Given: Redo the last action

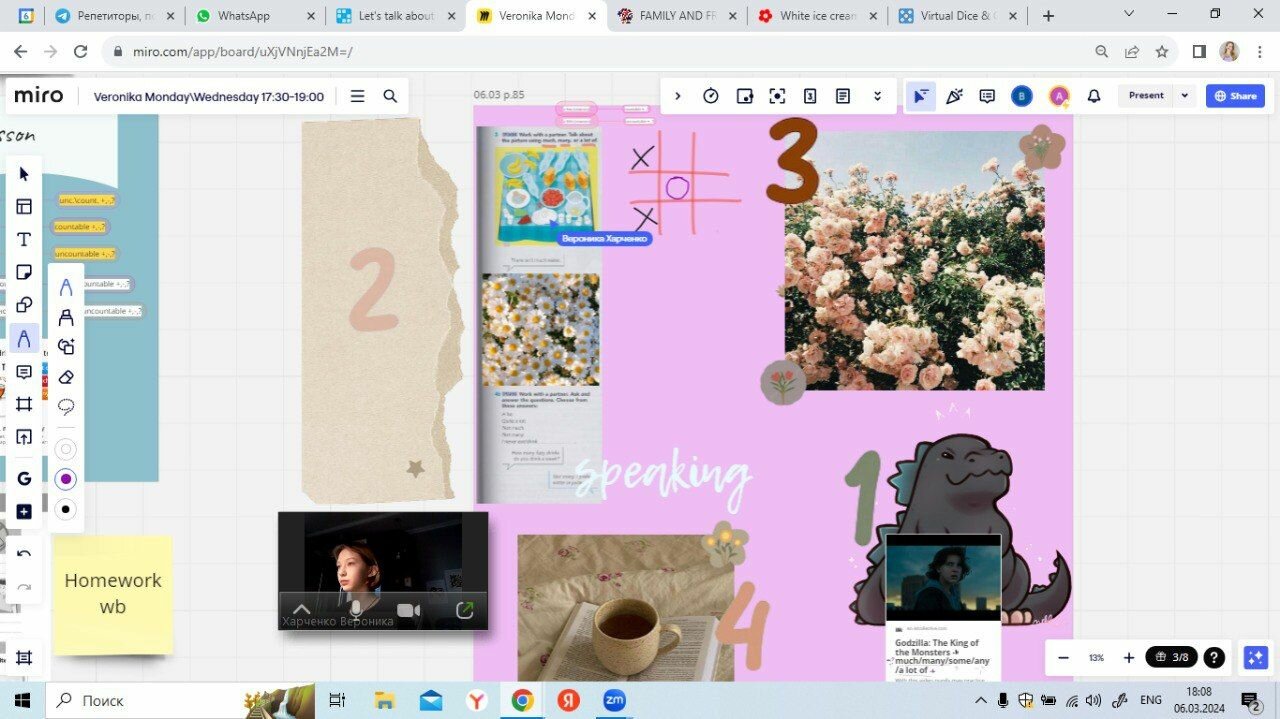Looking at the screenshot, I should coord(24,587).
